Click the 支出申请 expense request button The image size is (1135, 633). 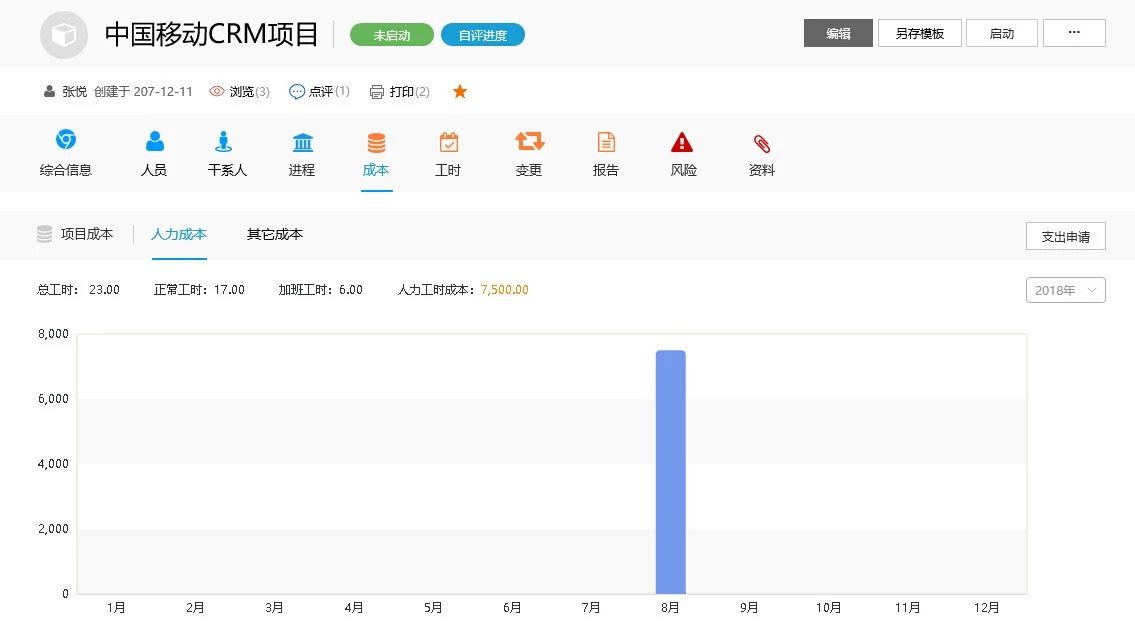(x=1065, y=237)
